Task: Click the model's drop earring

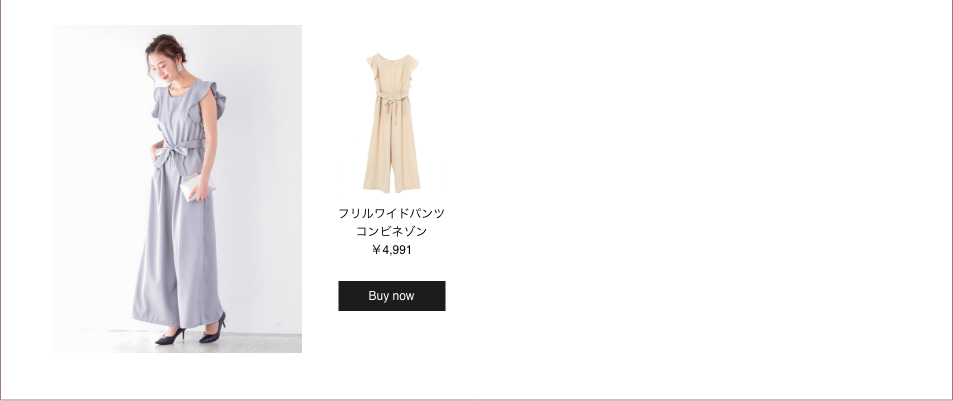Action: [x=179, y=67]
